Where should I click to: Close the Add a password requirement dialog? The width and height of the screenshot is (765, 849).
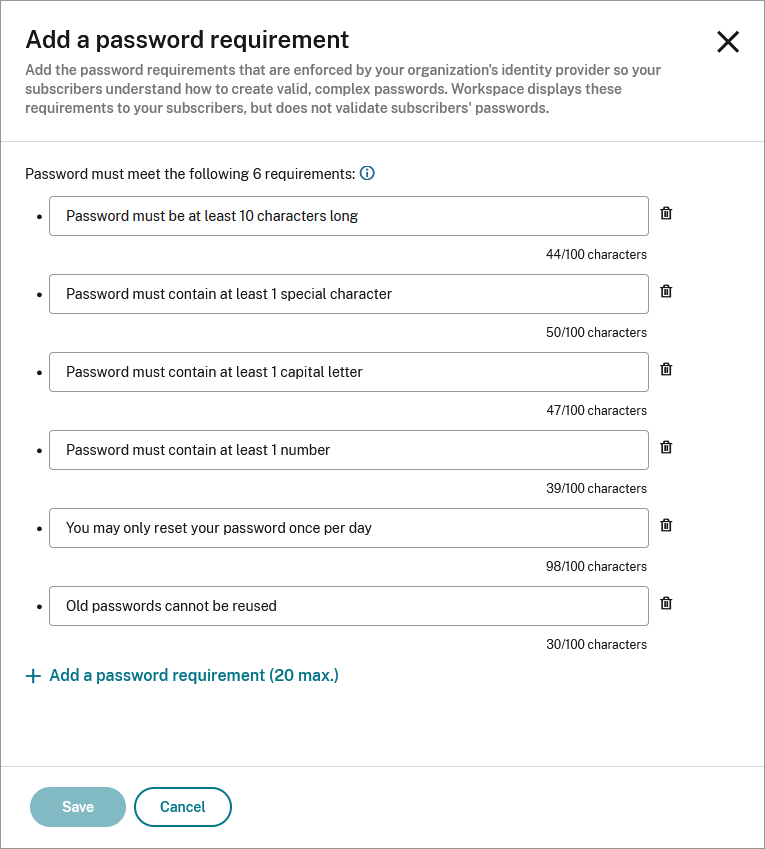click(728, 42)
